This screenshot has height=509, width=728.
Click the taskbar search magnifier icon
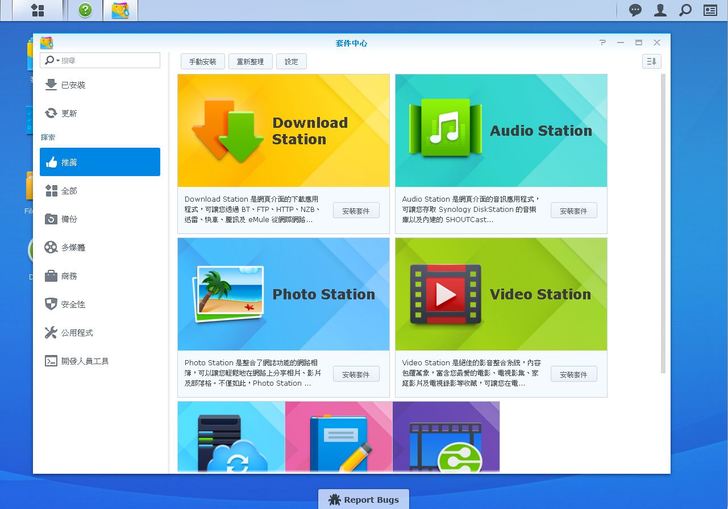point(685,10)
